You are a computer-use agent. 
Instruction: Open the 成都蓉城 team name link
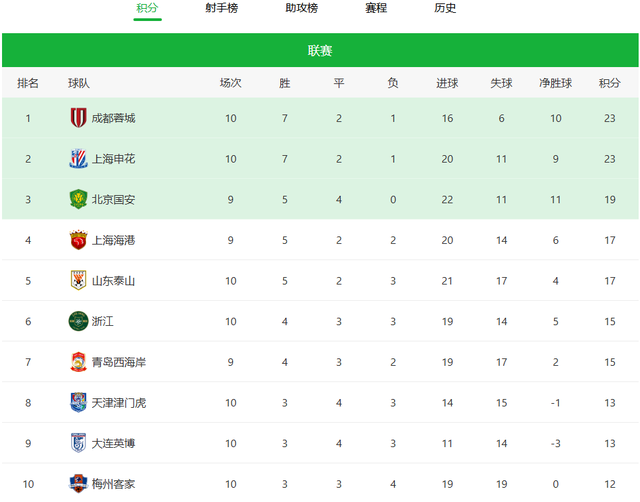click(113, 119)
